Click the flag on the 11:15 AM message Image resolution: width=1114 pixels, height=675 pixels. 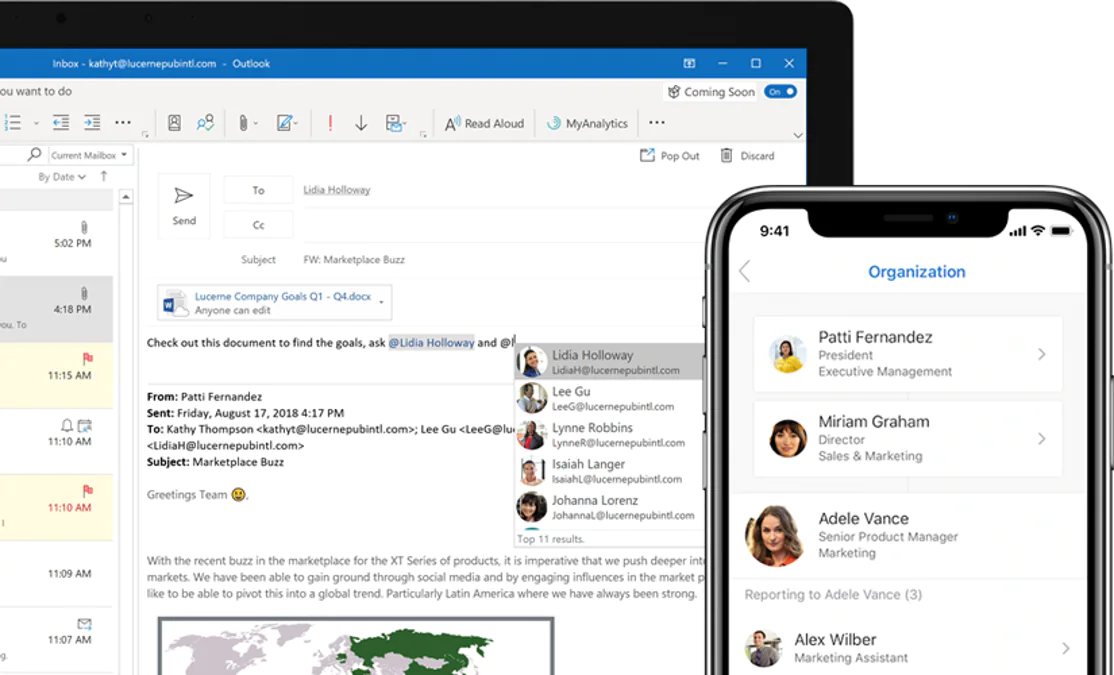(x=87, y=358)
